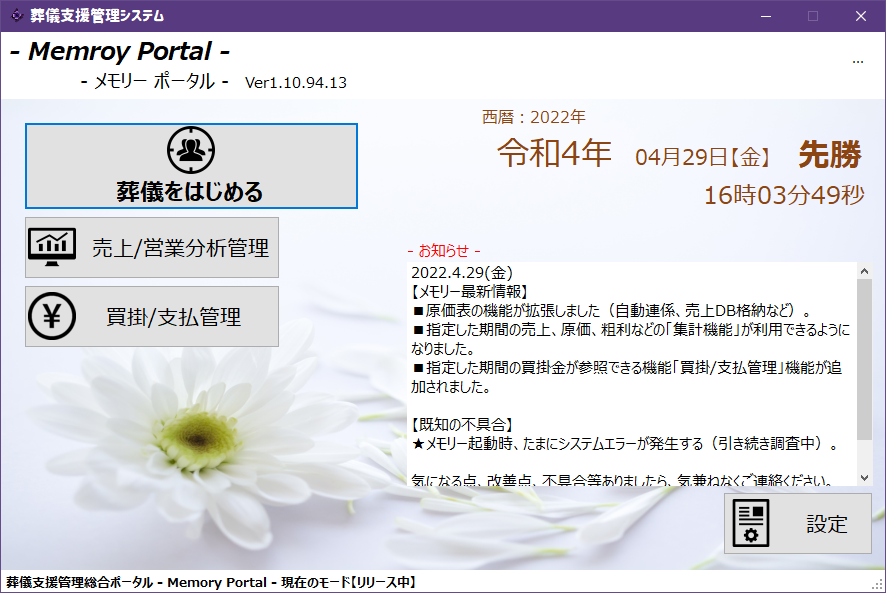Click the monitor chart icon for sales analysis
Image resolution: width=886 pixels, height=593 pixels.
point(52,246)
